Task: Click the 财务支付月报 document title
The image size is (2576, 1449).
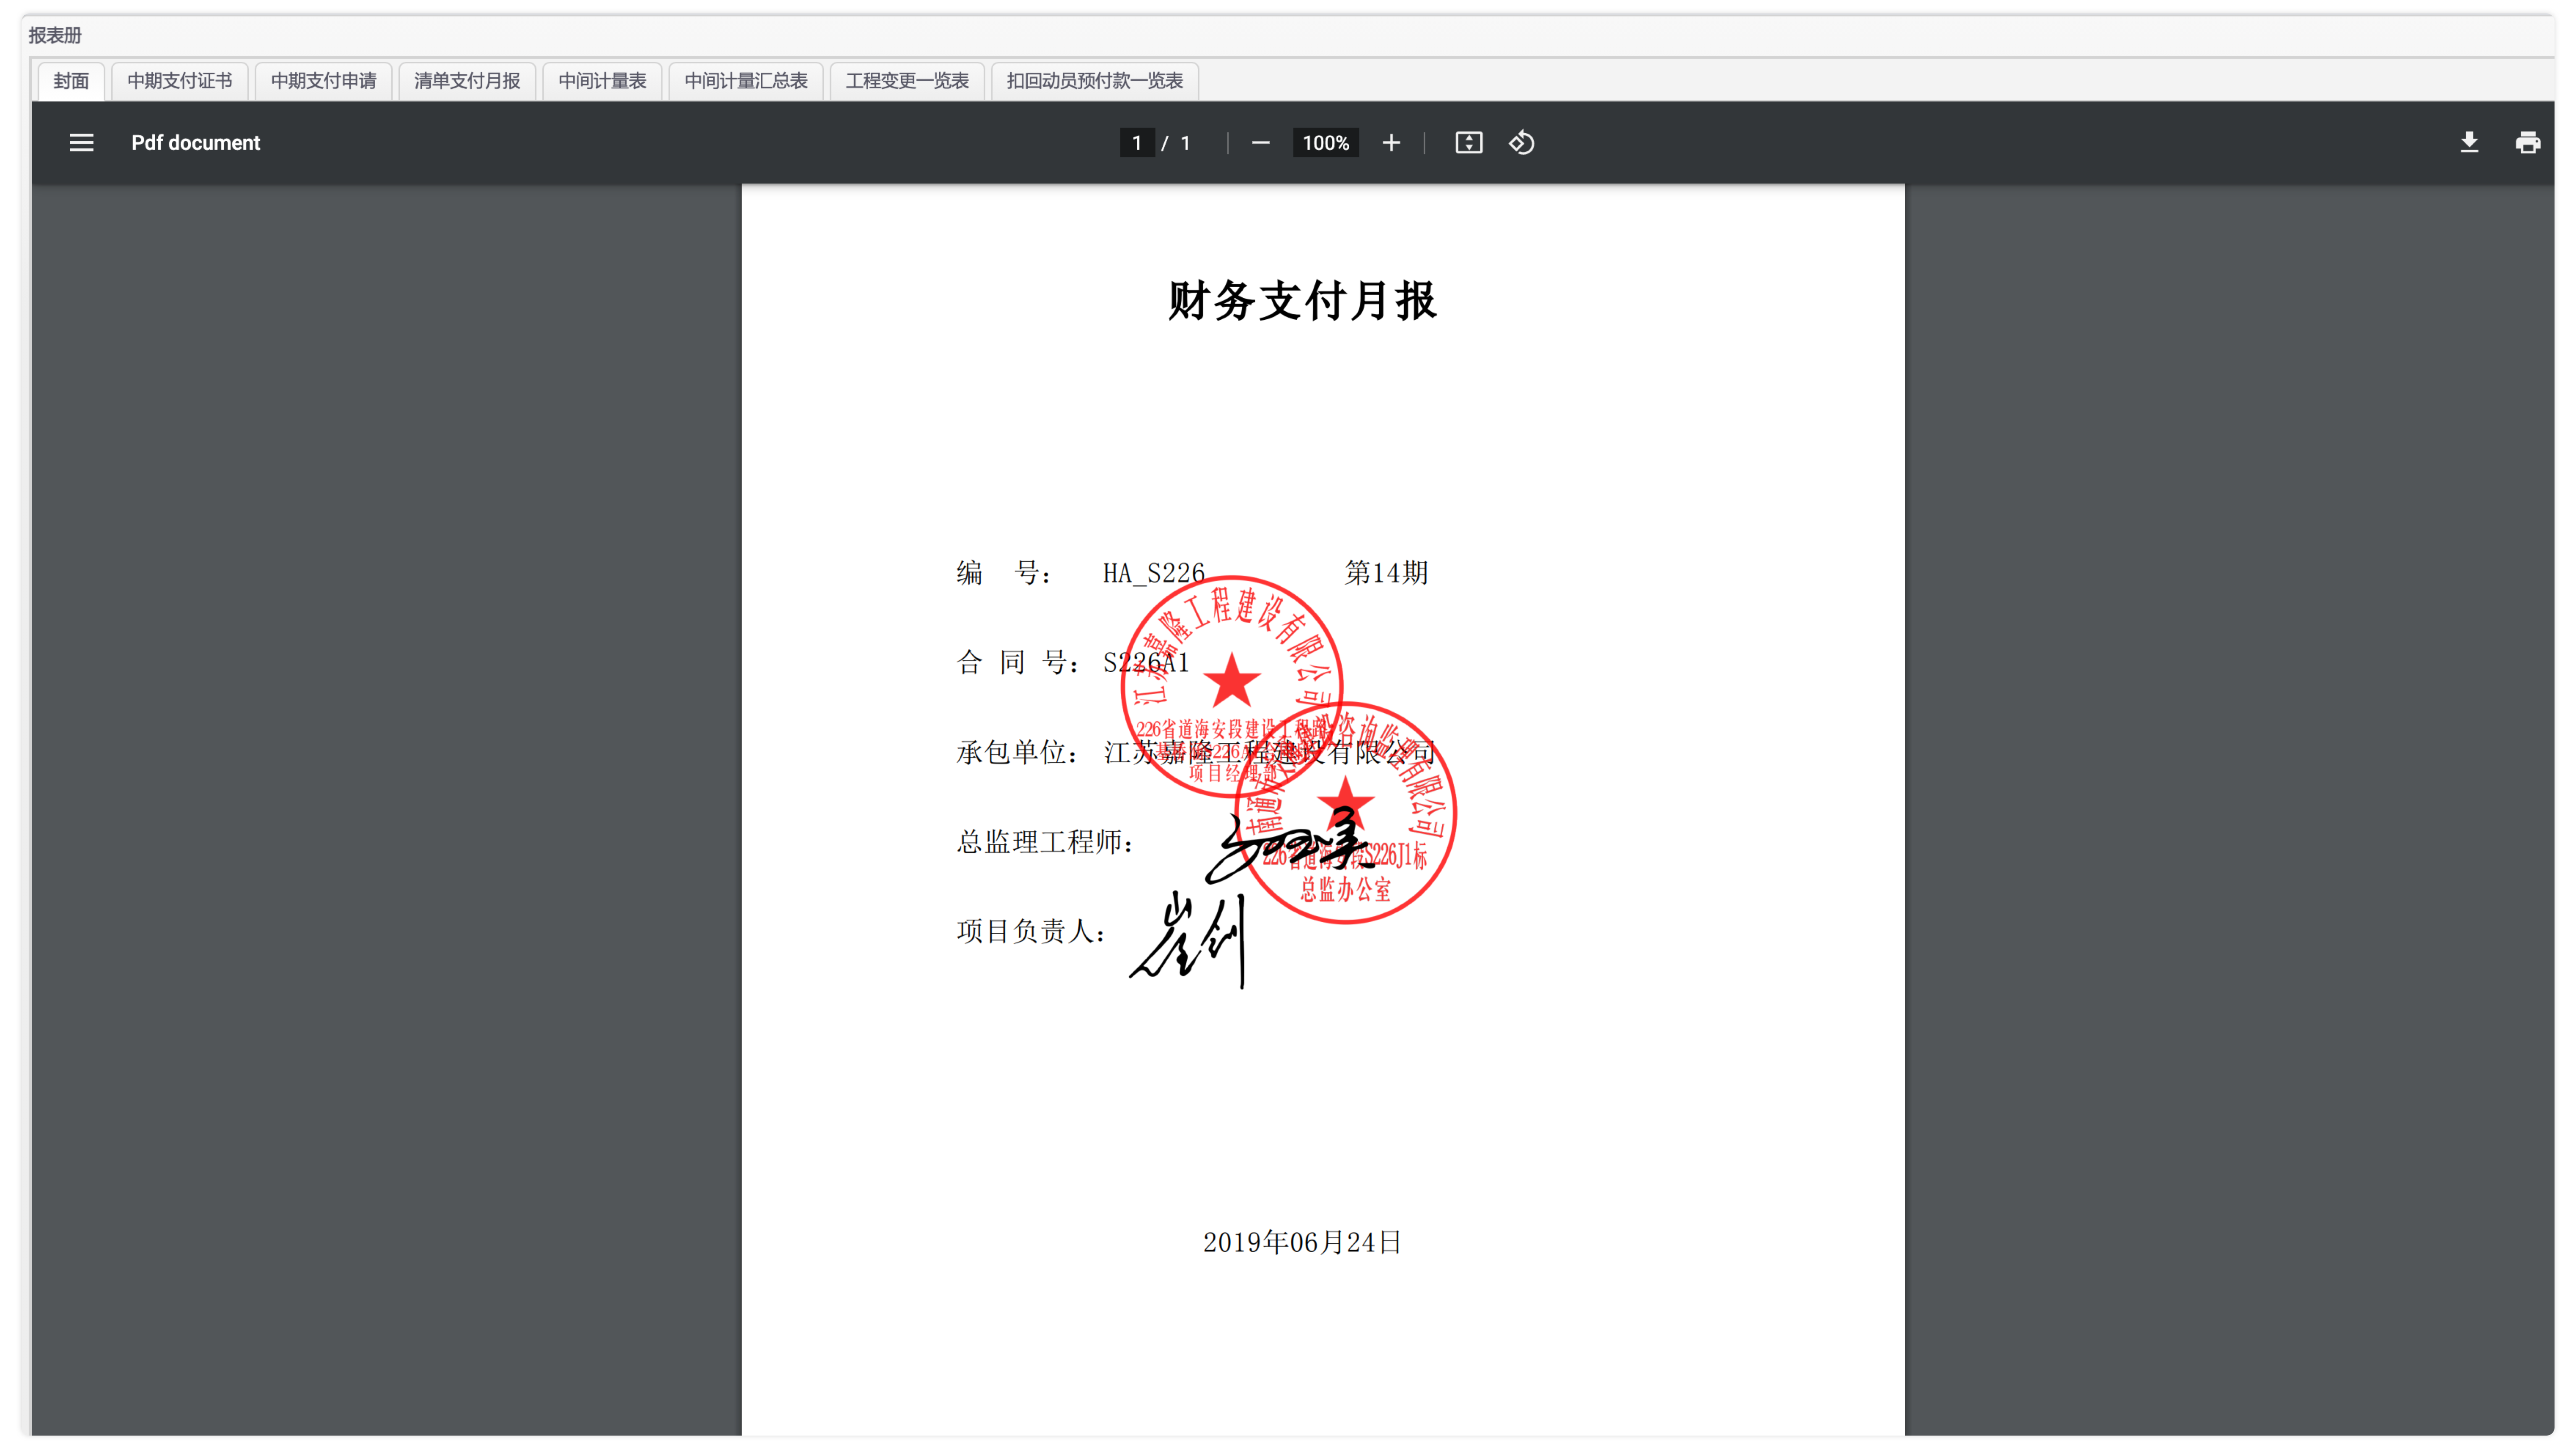Action: (1302, 300)
